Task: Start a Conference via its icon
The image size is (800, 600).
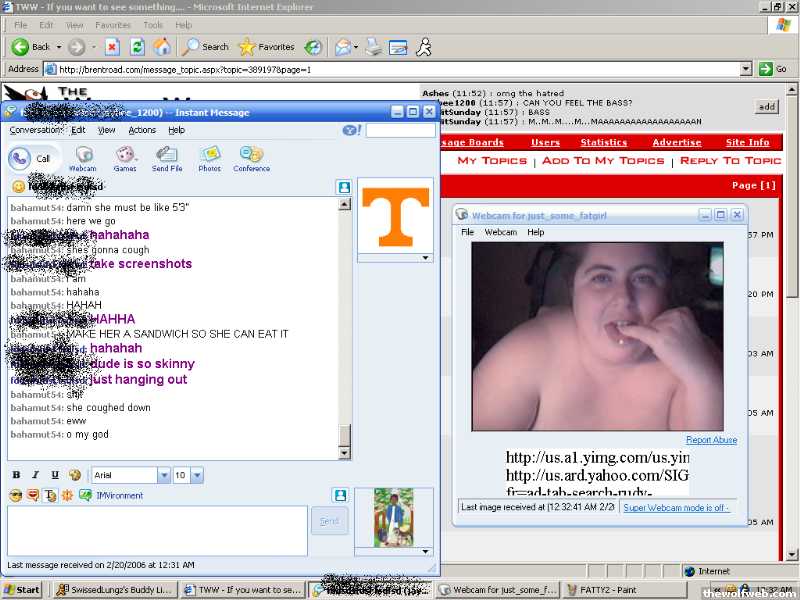Action: pyautogui.click(x=251, y=155)
